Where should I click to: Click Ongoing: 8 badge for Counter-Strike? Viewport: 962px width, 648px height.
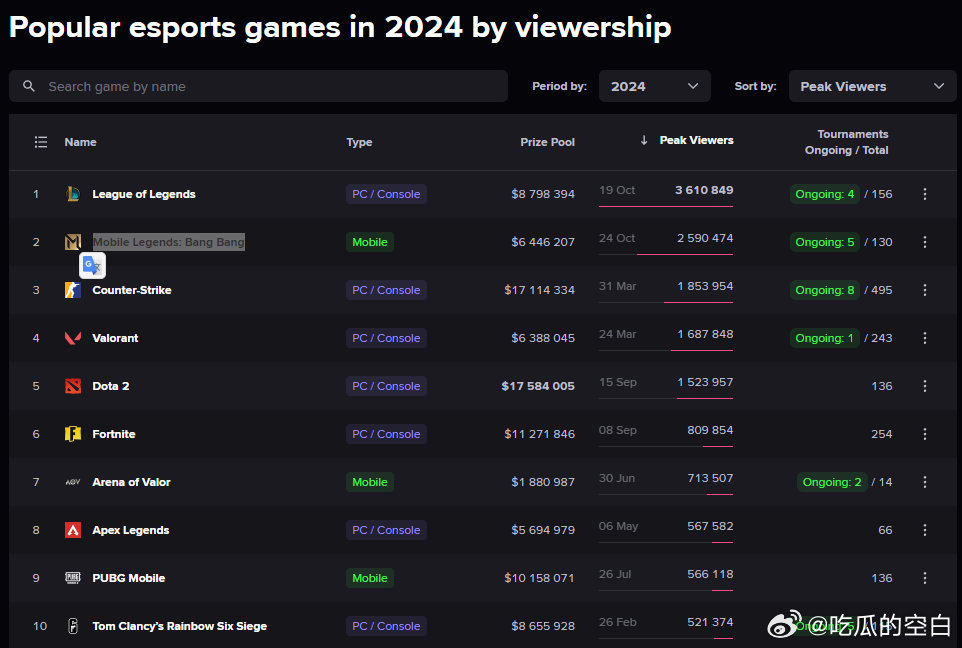click(x=824, y=290)
